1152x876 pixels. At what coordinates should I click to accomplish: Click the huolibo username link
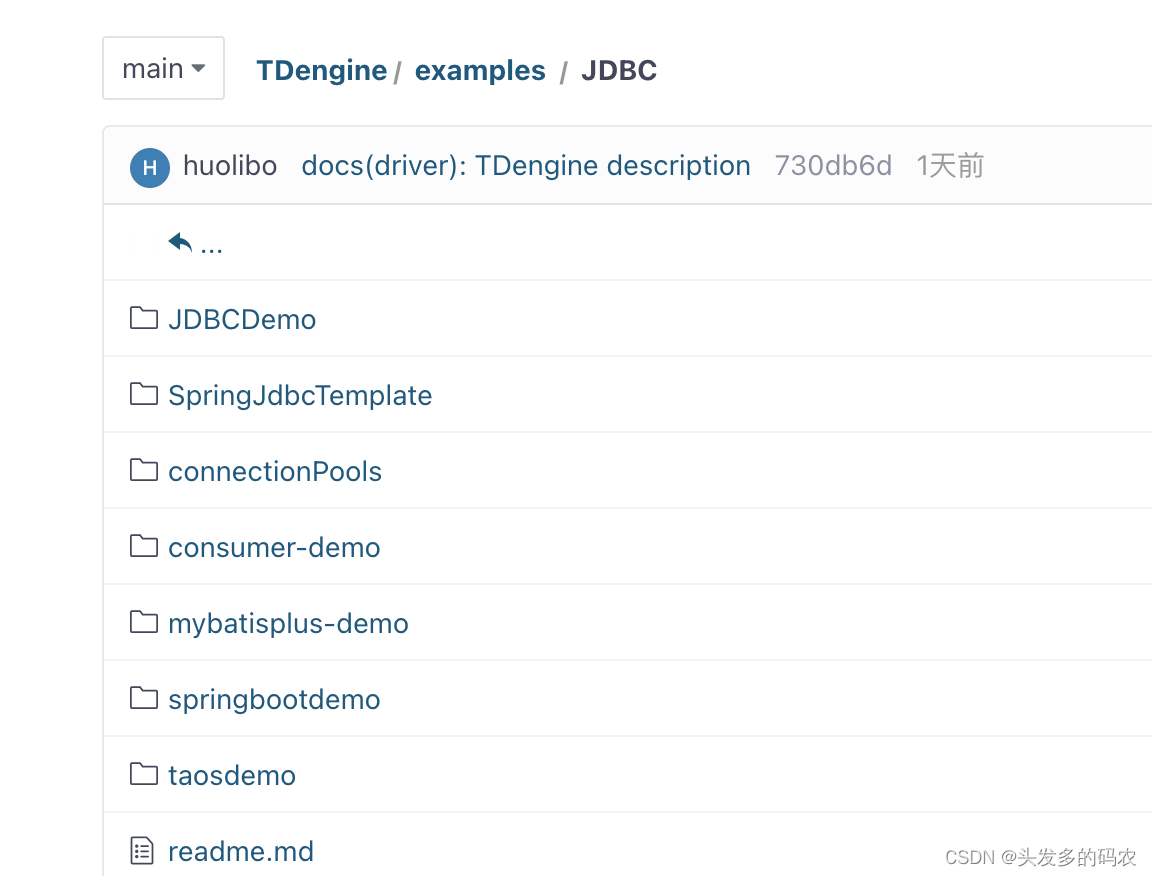tap(230, 166)
